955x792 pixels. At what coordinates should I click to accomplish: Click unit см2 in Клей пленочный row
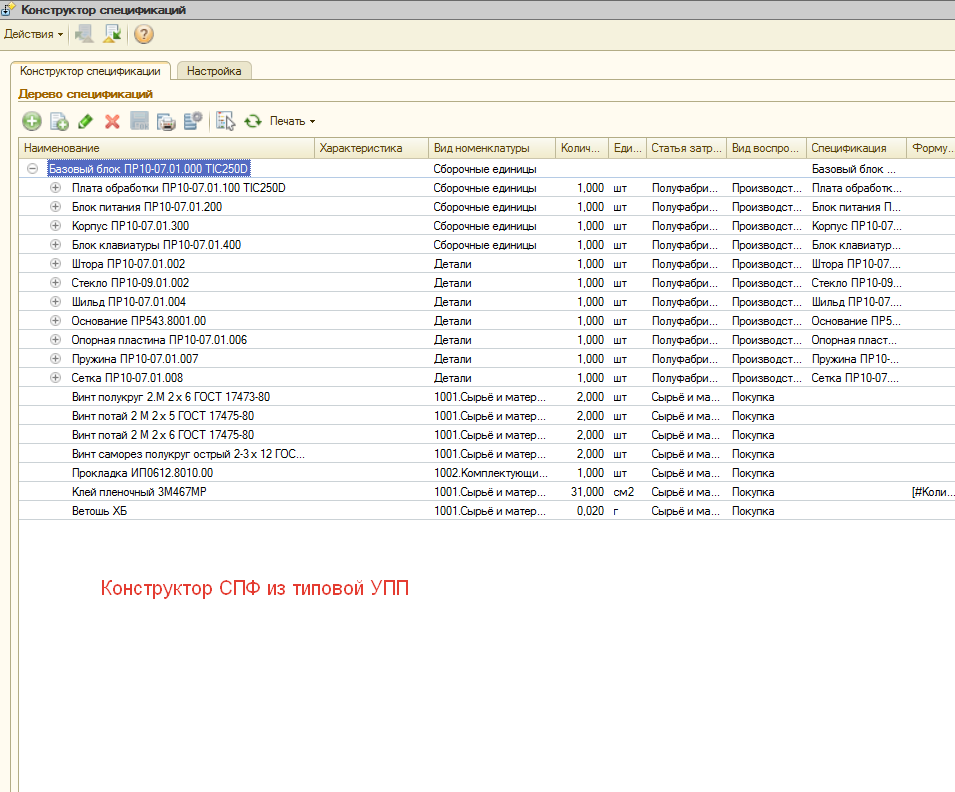click(x=624, y=492)
